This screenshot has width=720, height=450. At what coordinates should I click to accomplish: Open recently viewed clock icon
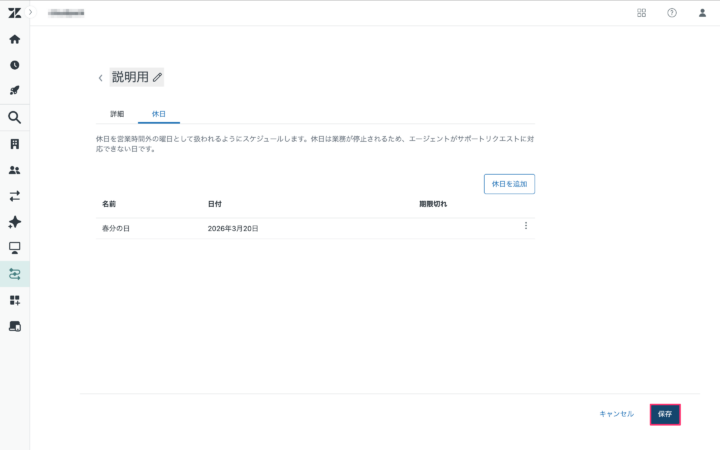point(15,65)
